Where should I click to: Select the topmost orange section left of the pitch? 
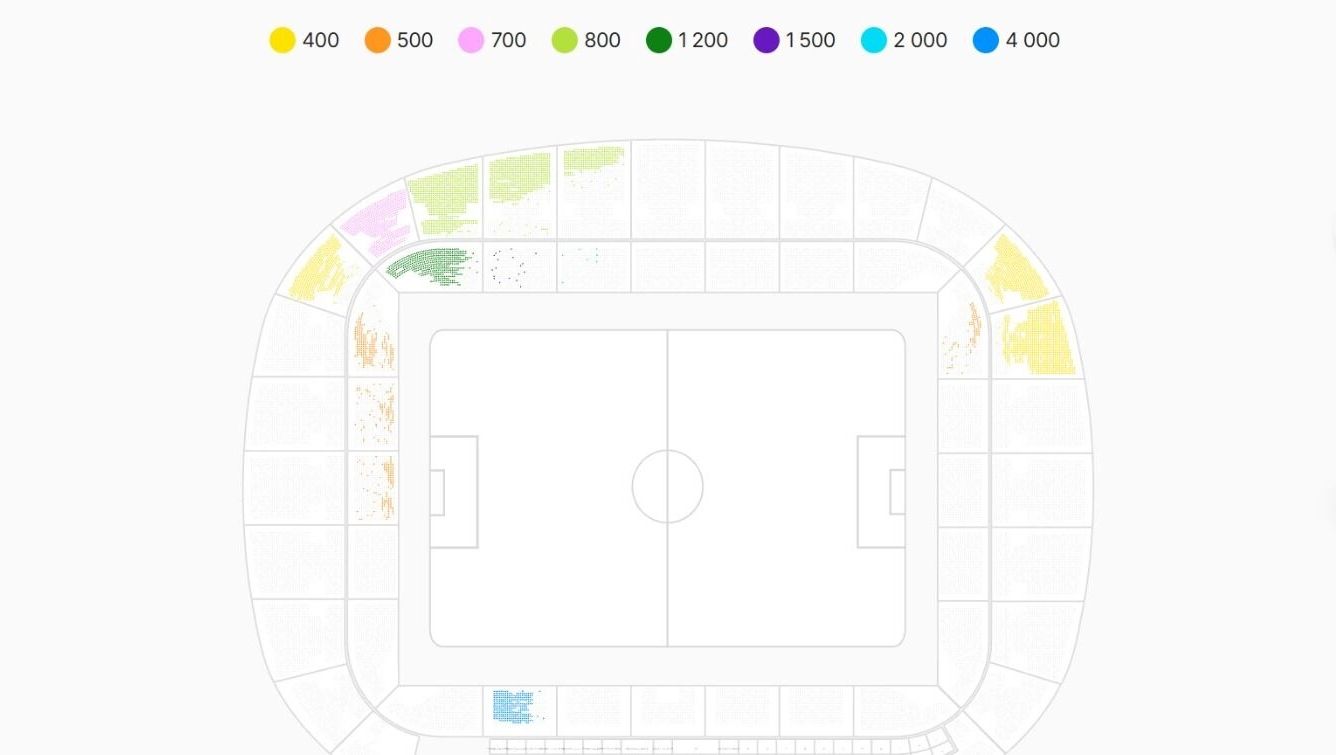coord(373,341)
